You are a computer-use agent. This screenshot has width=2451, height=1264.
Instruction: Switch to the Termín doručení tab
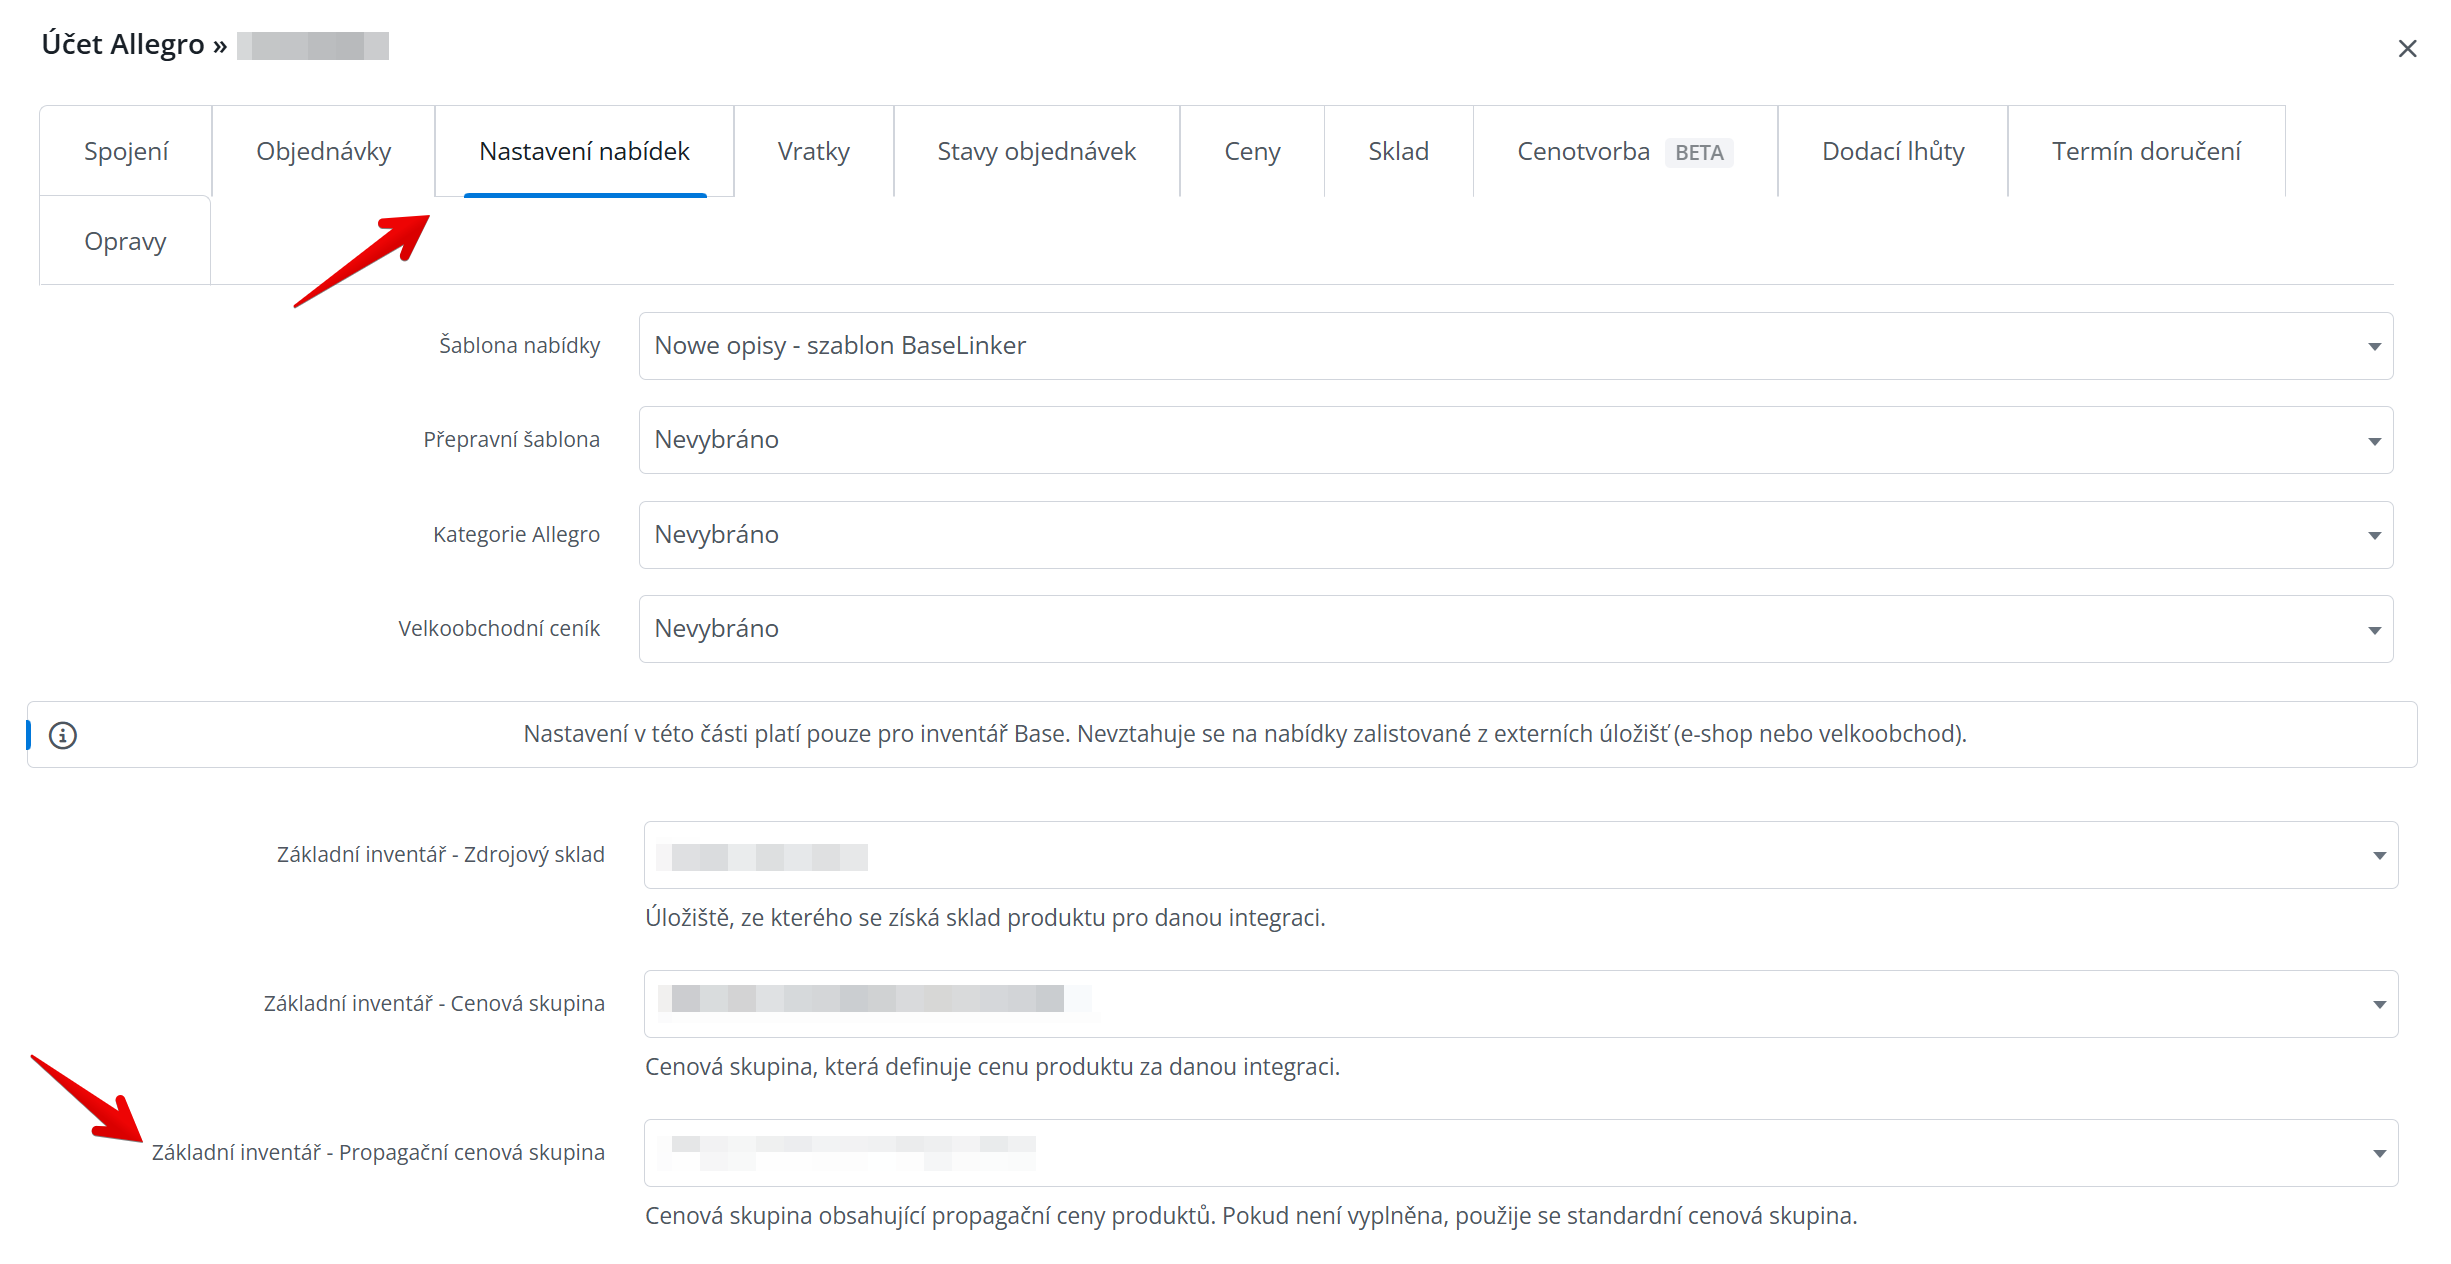pyautogui.click(x=2146, y=151)
